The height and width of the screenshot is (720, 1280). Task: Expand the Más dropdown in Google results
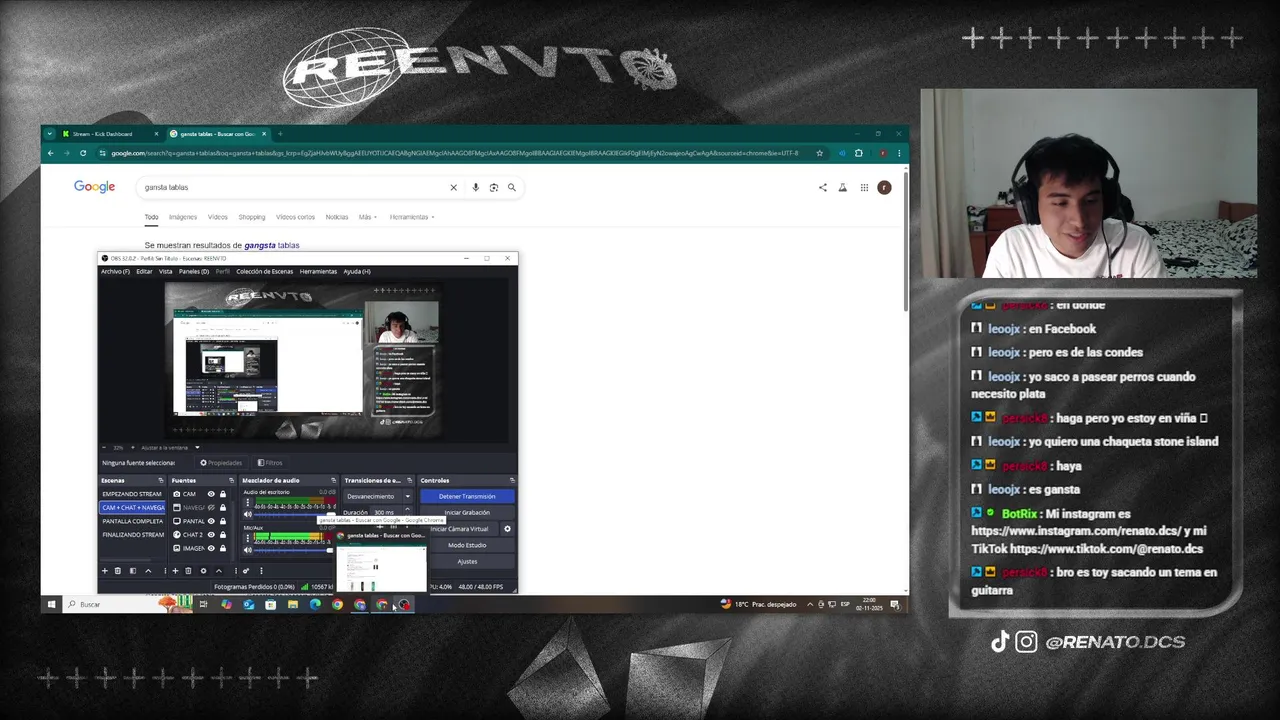point(367,217)
